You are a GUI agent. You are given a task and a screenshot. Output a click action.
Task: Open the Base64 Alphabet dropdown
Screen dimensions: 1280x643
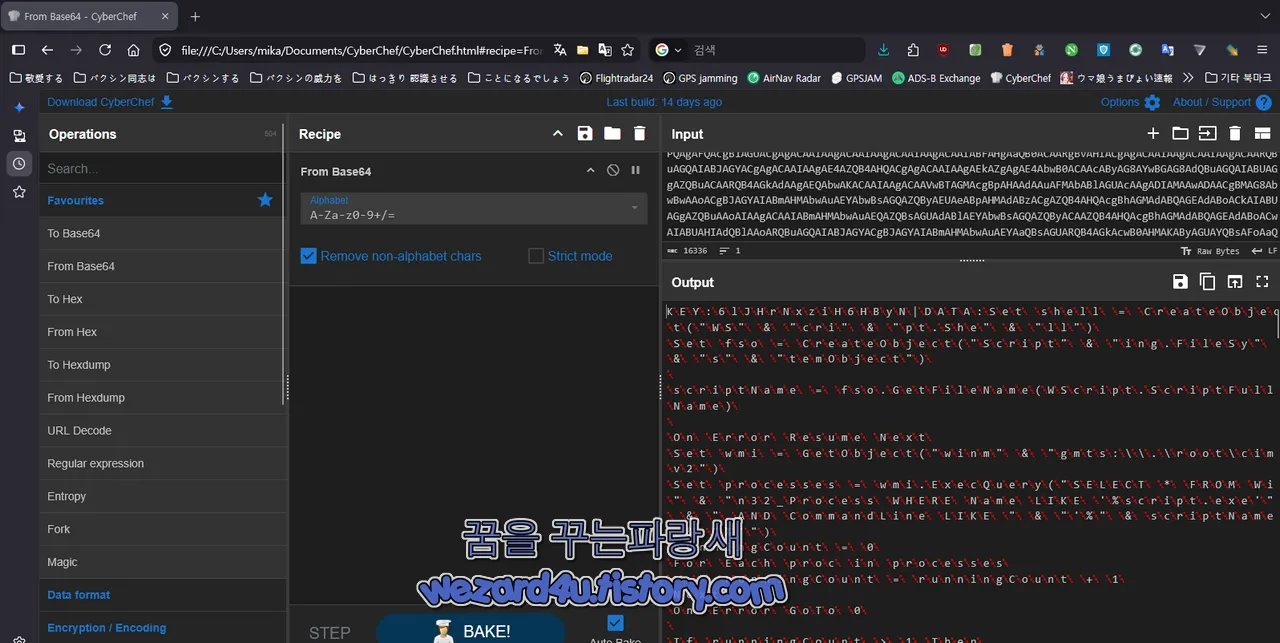click(x=474, y=208)
